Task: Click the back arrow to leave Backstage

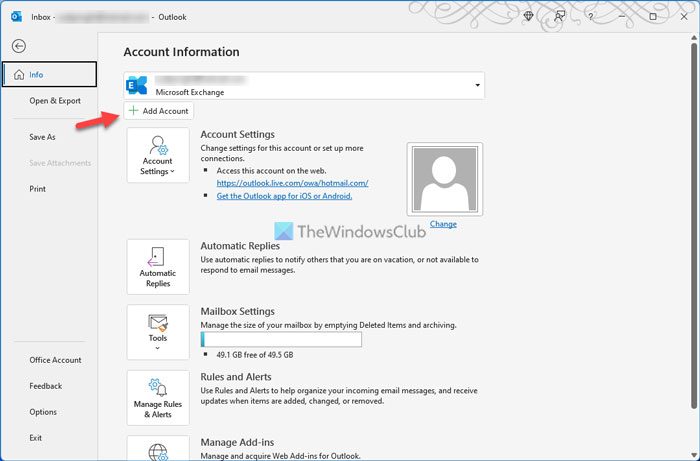Action: click(x=19, y=46)
